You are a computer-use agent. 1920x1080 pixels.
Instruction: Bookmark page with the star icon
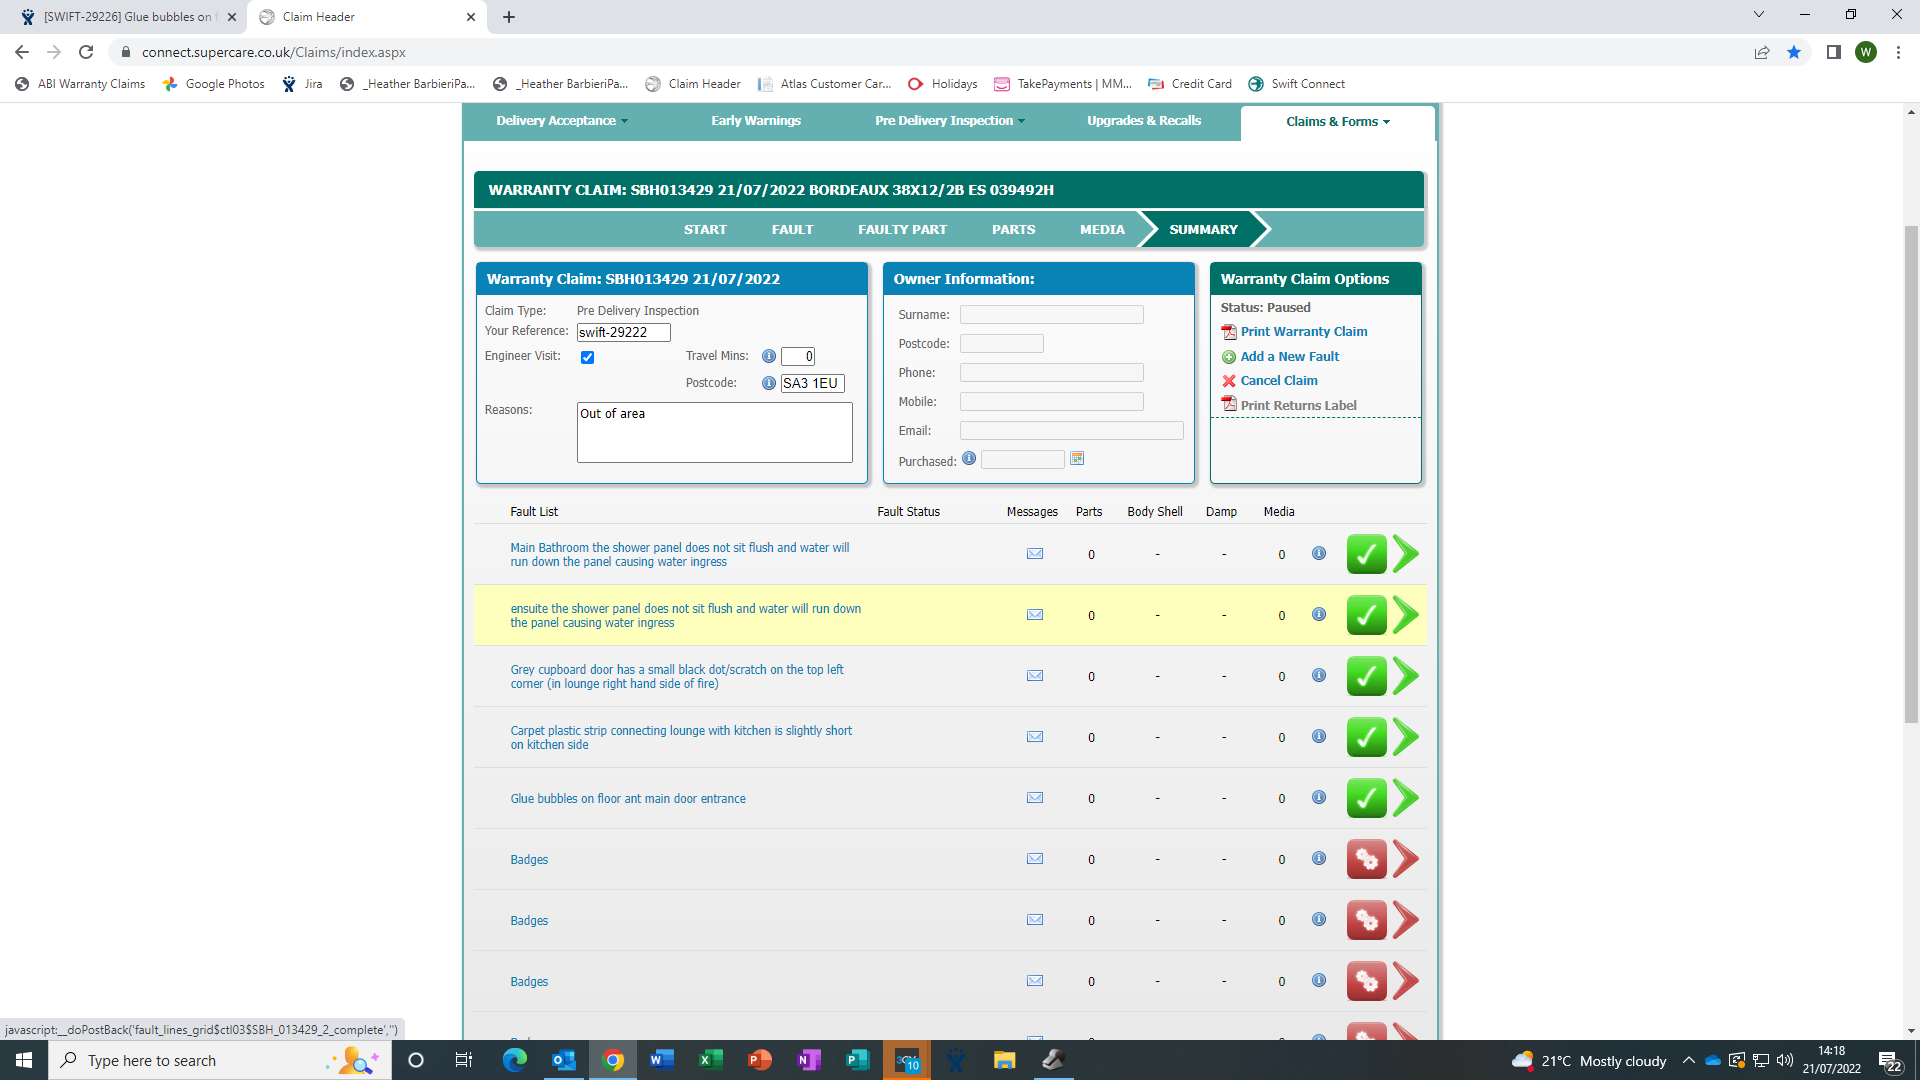tap(1794, 52)
